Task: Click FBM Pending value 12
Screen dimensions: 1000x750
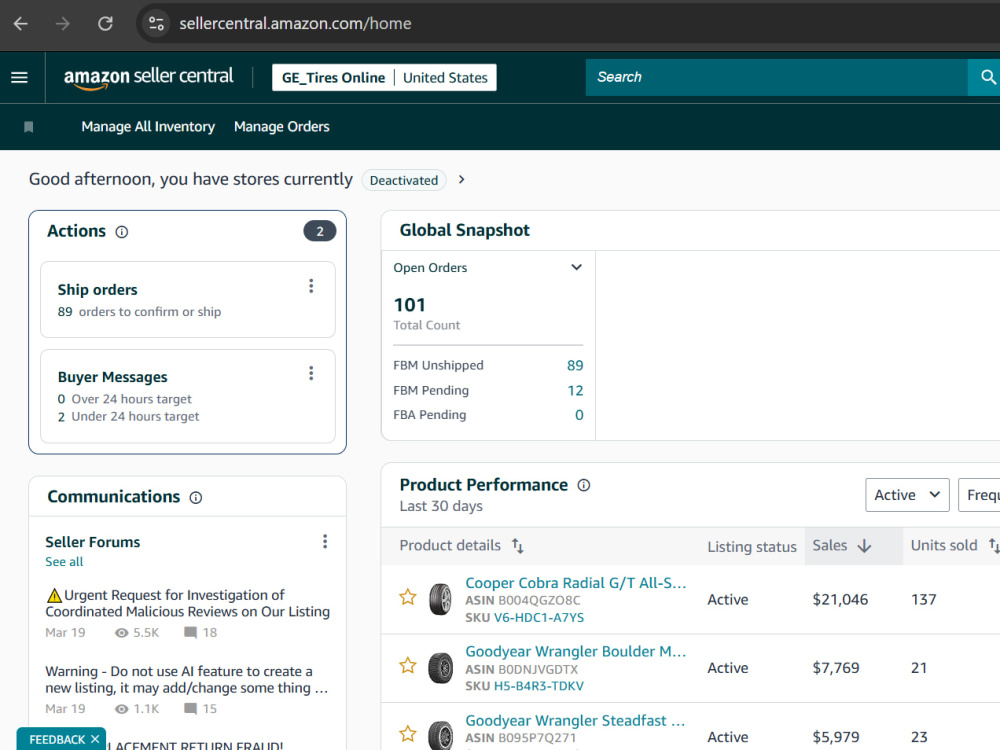Action: 575,390
